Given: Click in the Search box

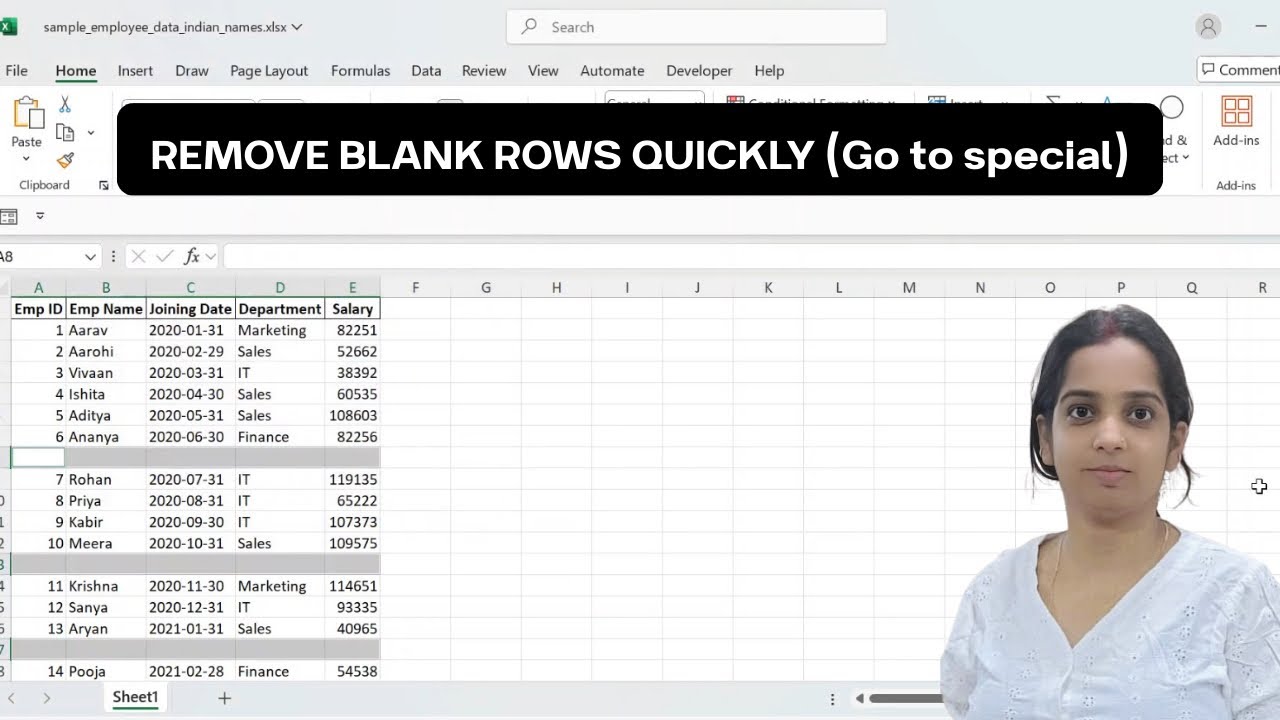Looking at the screenshot, I should pyautogui.click(x=697, y=27).
